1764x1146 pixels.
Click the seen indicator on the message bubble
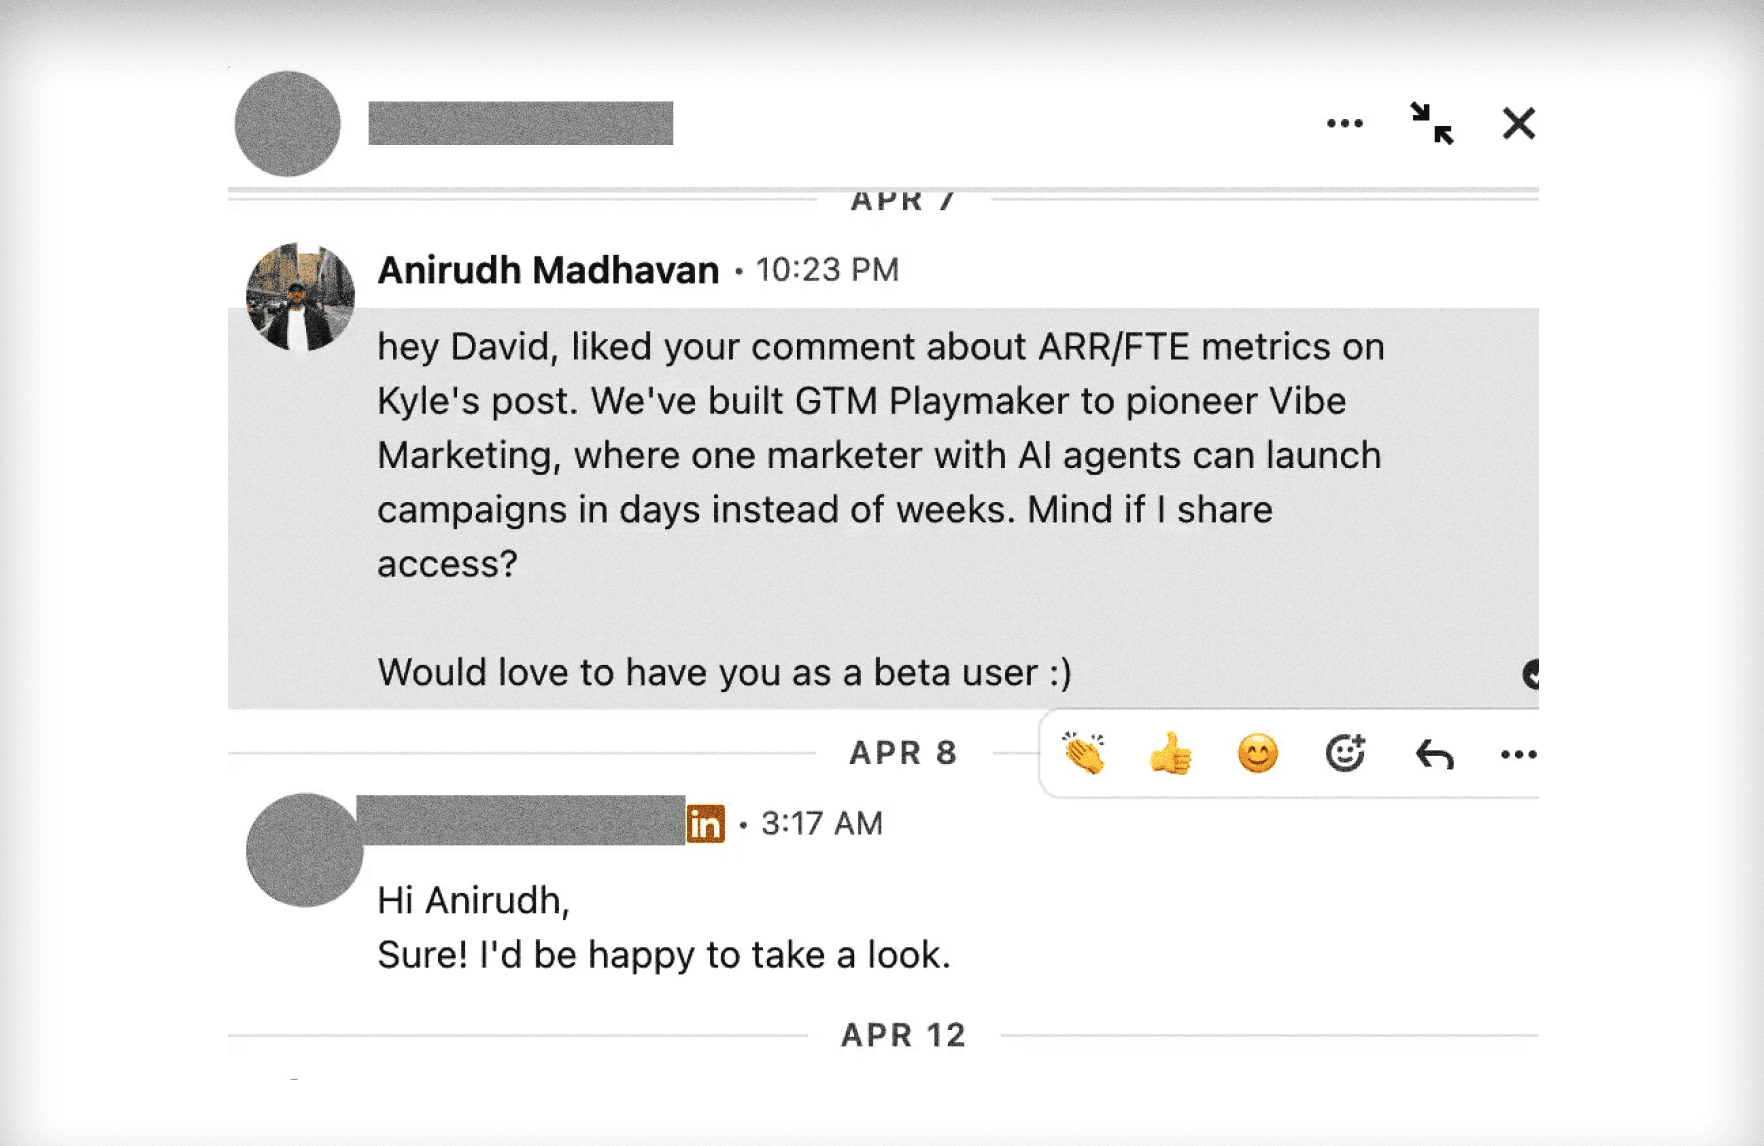coord(1533,676)
